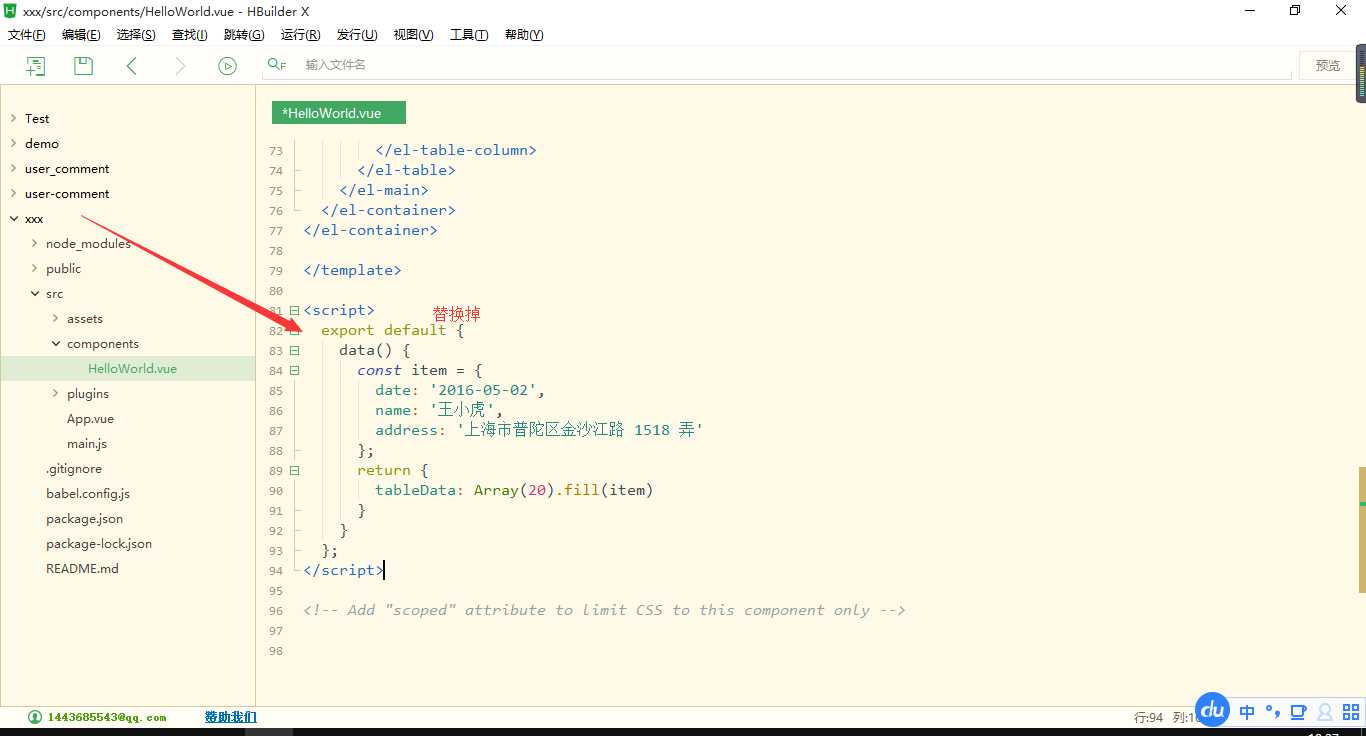Go back with the left arrow icon
This screenshot has height=736, width=1366.
click(x=131, y=66)
